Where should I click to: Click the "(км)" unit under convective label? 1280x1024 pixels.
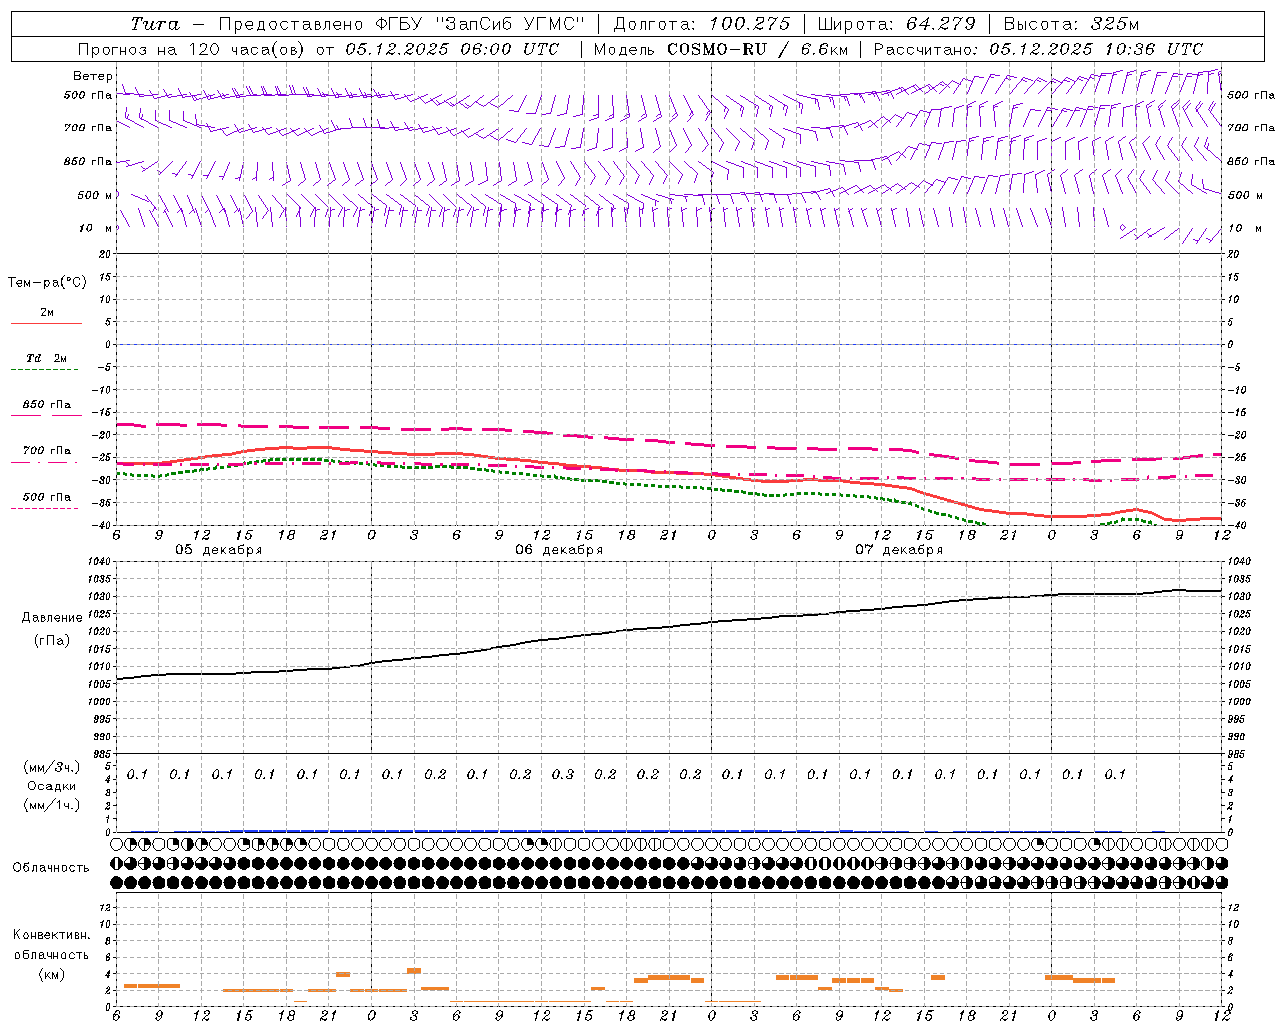[x=51, y=974]
